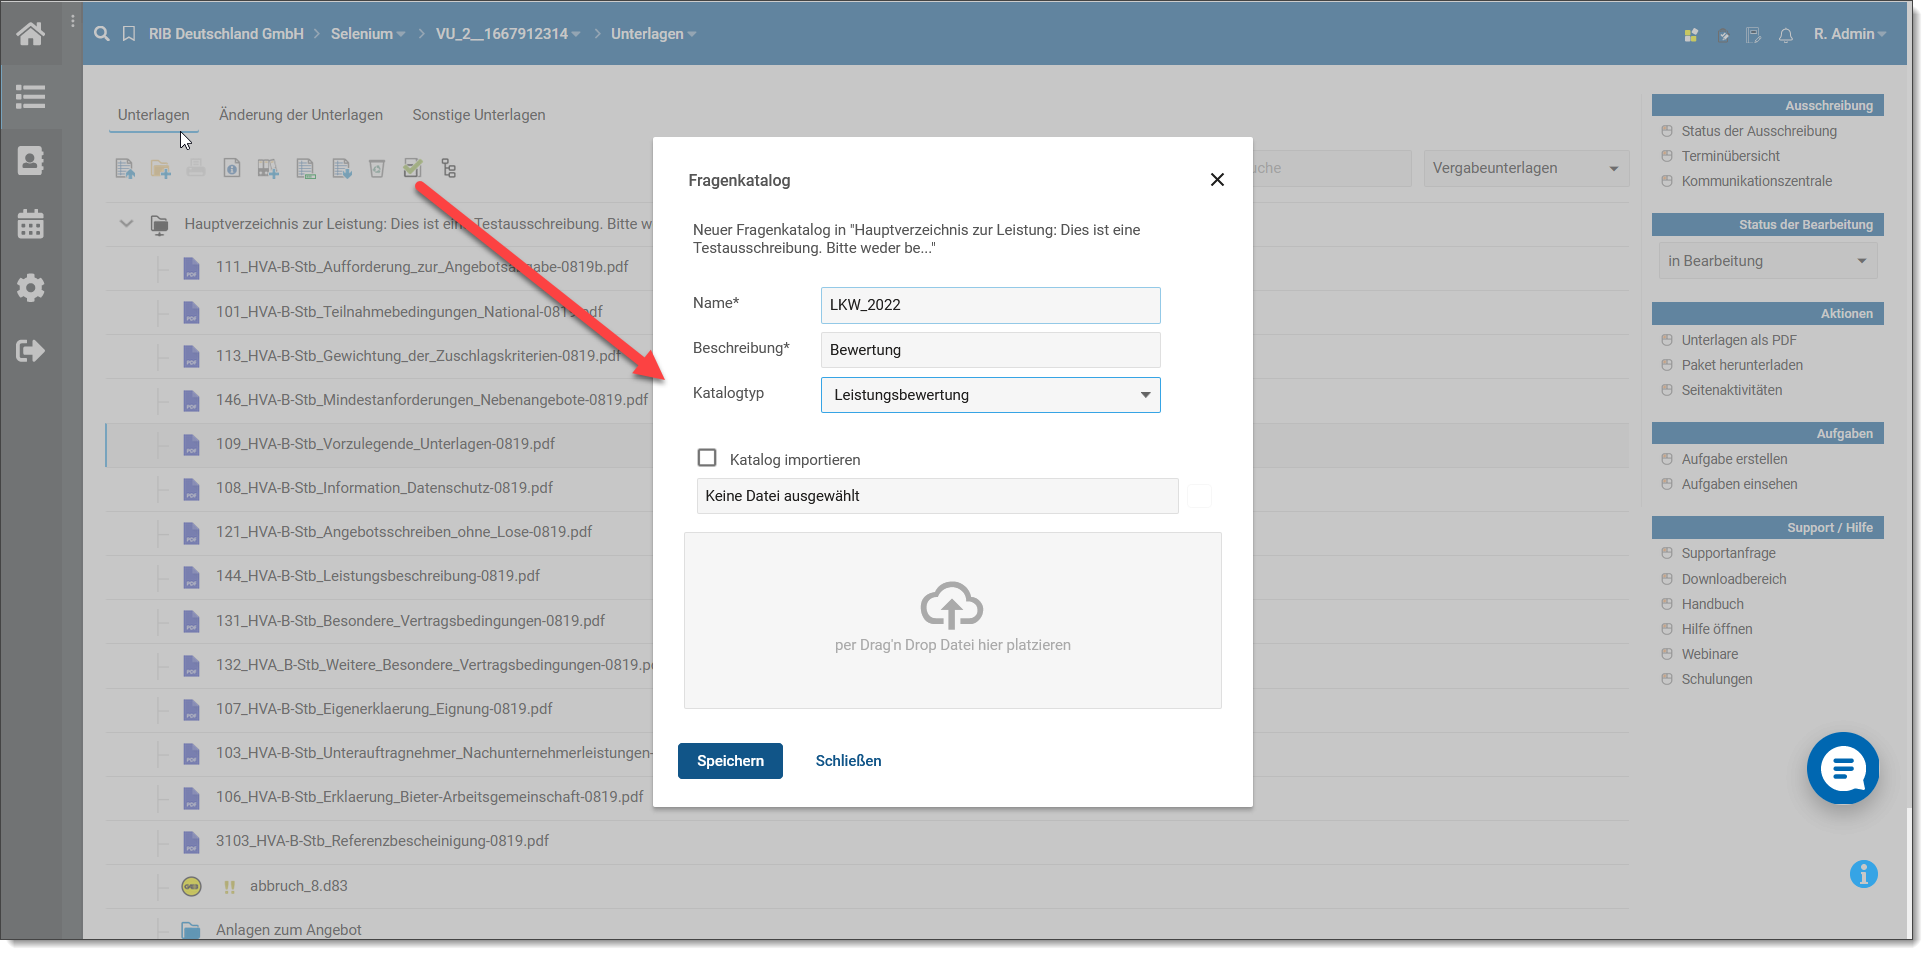
Task: Open Kommunikationszentrale link
Action: (1757, 181)
